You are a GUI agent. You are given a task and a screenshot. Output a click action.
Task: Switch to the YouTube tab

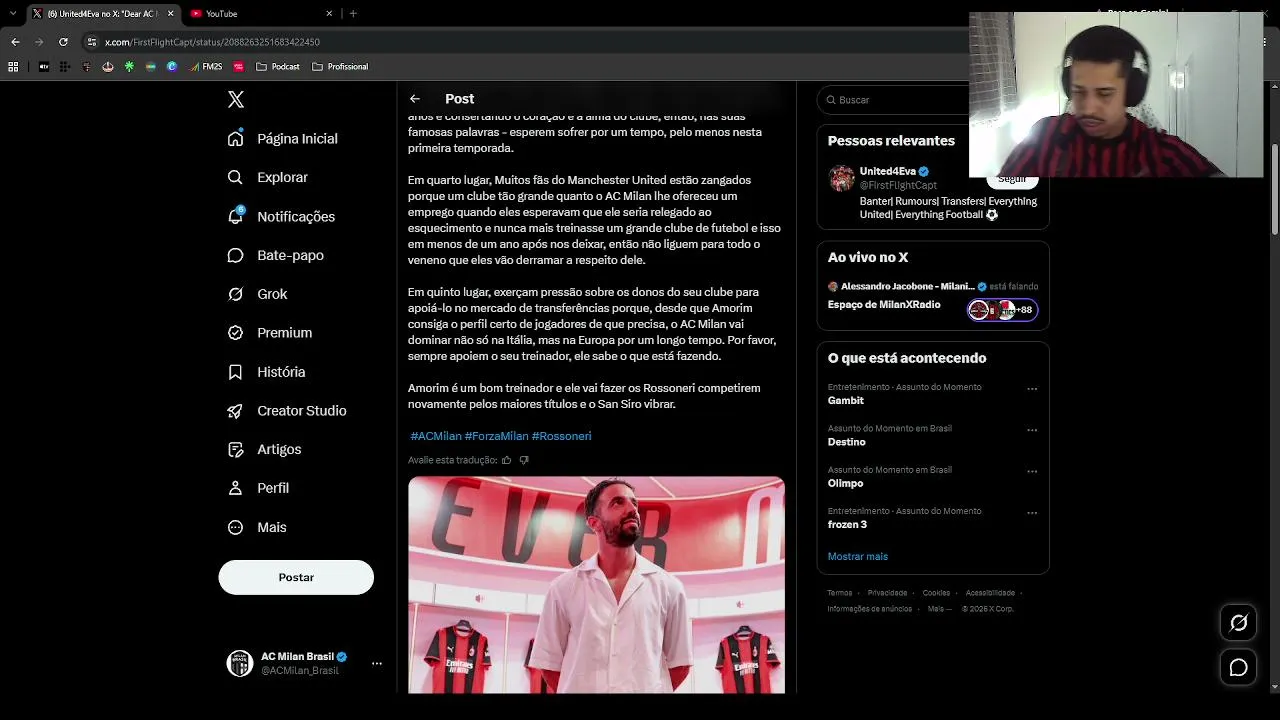(262, 14)
